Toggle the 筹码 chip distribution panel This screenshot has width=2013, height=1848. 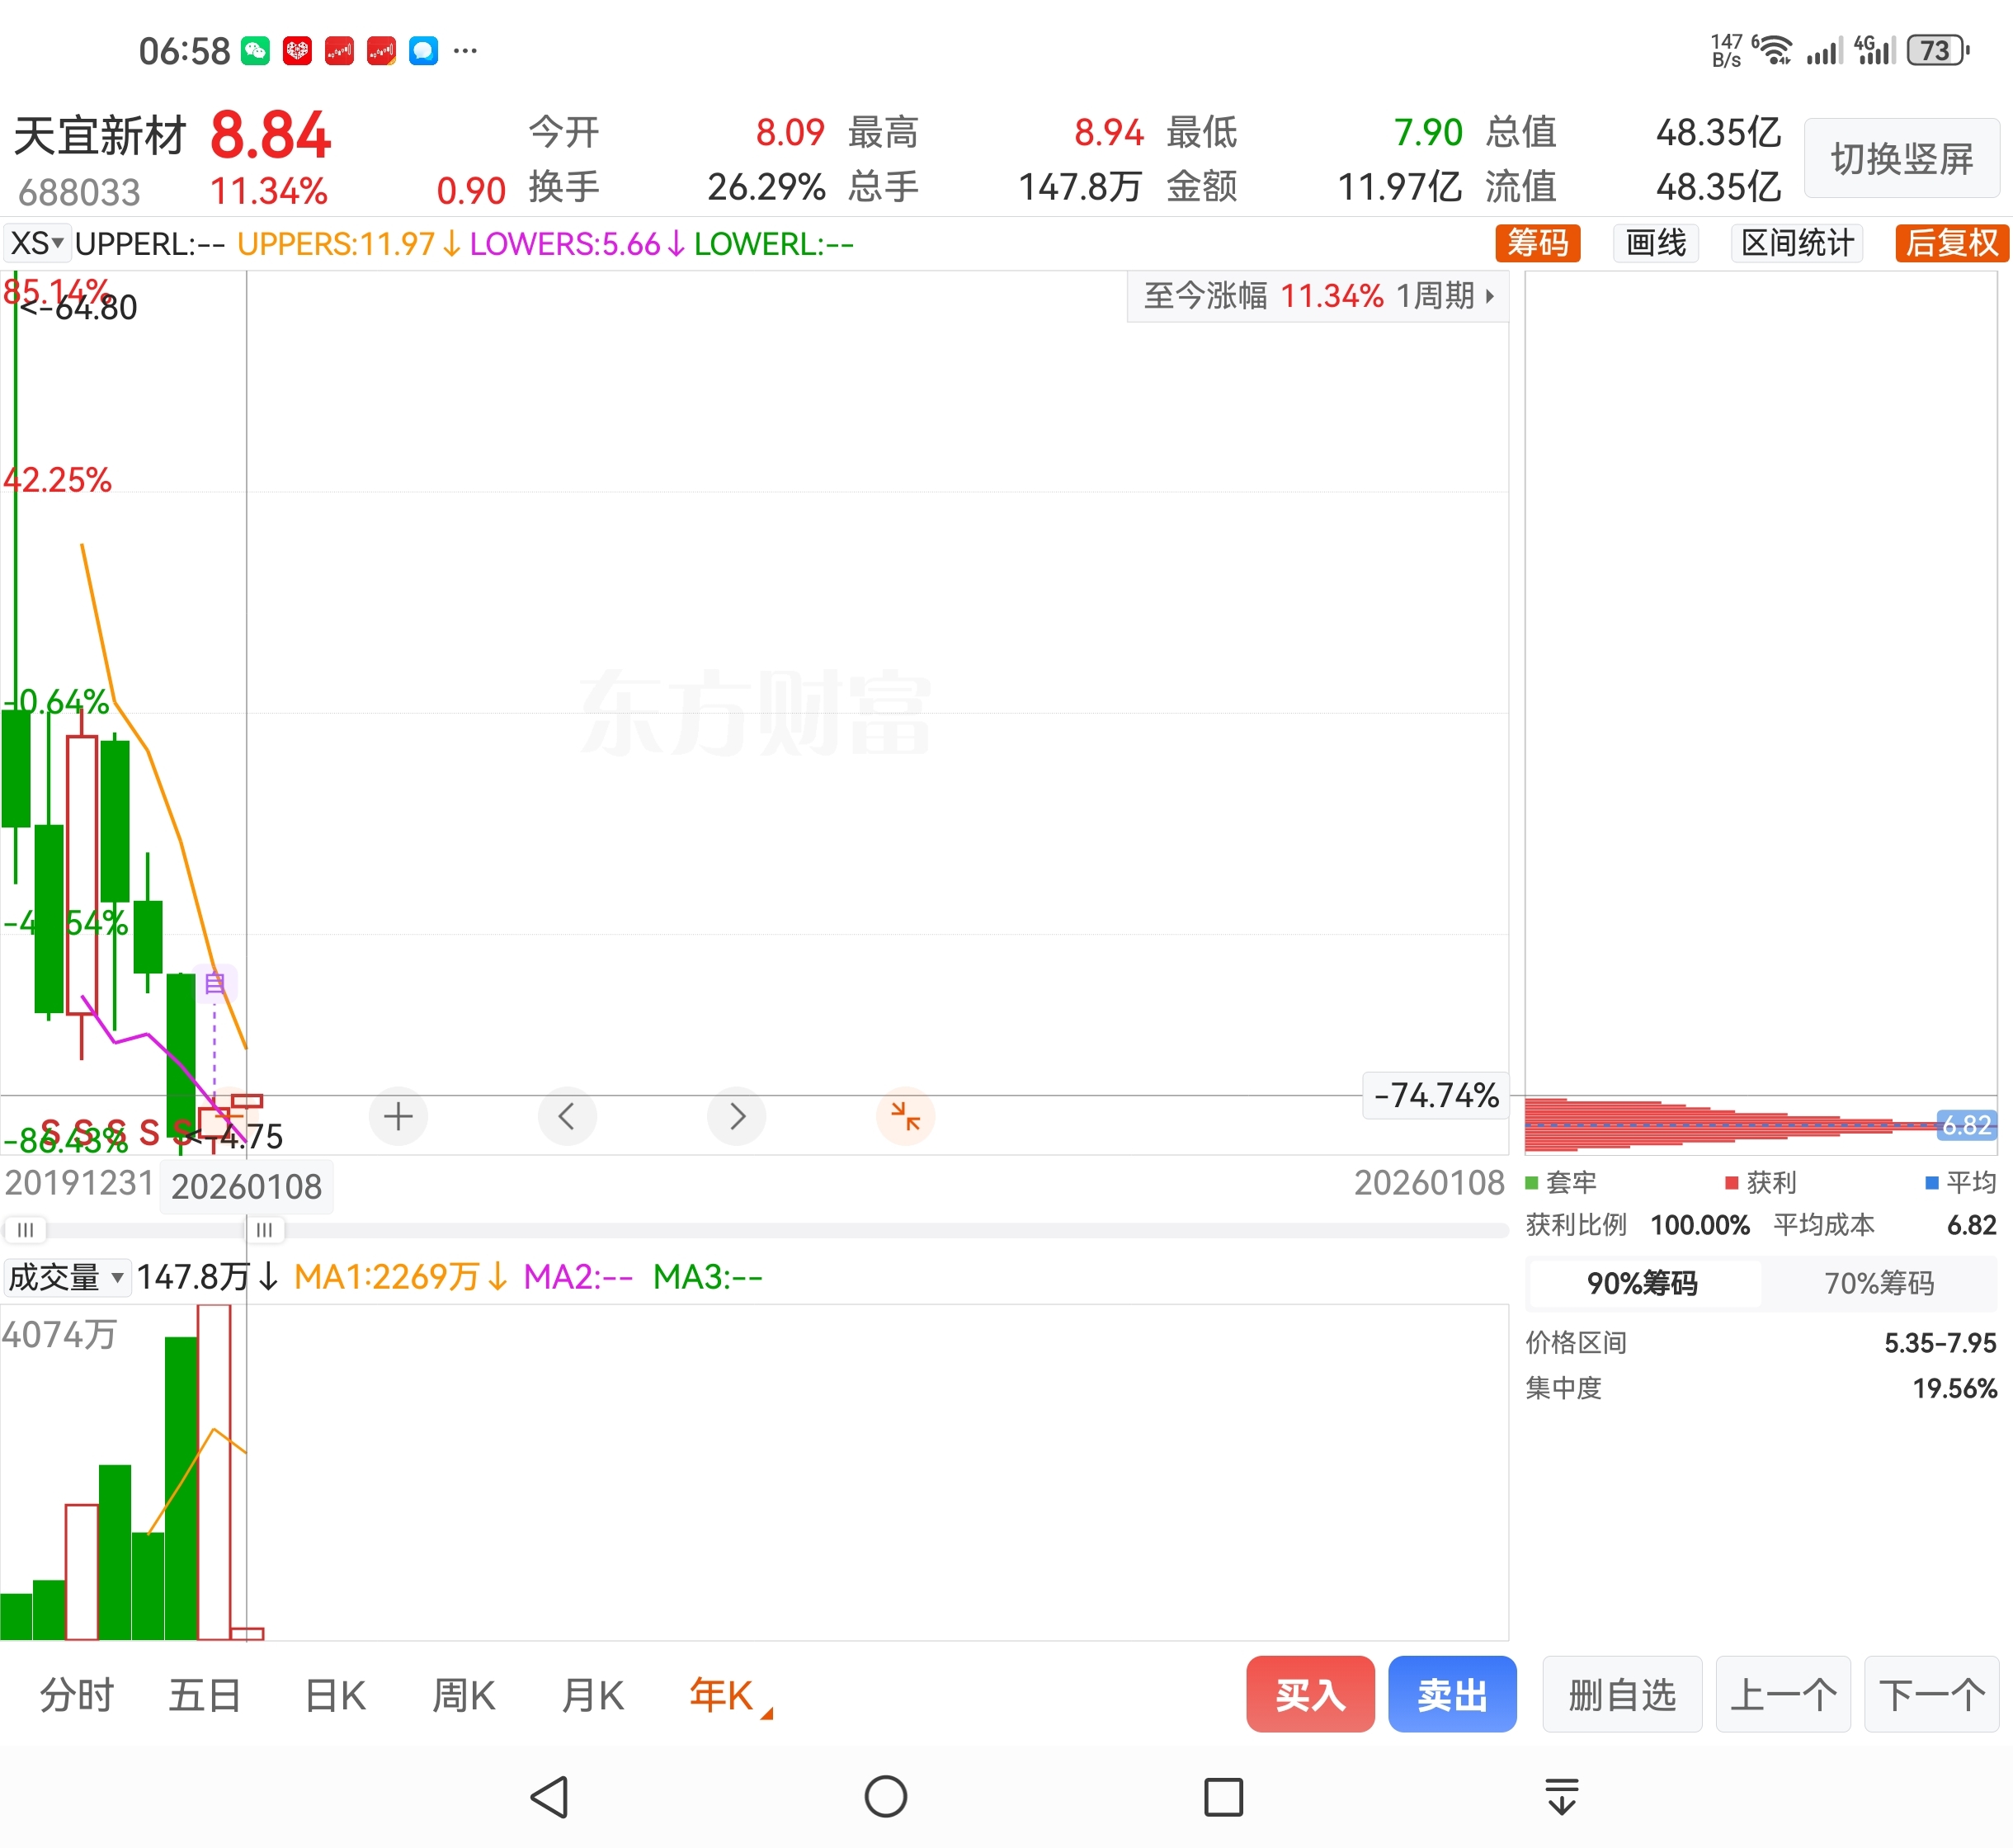coord(1537,243)
